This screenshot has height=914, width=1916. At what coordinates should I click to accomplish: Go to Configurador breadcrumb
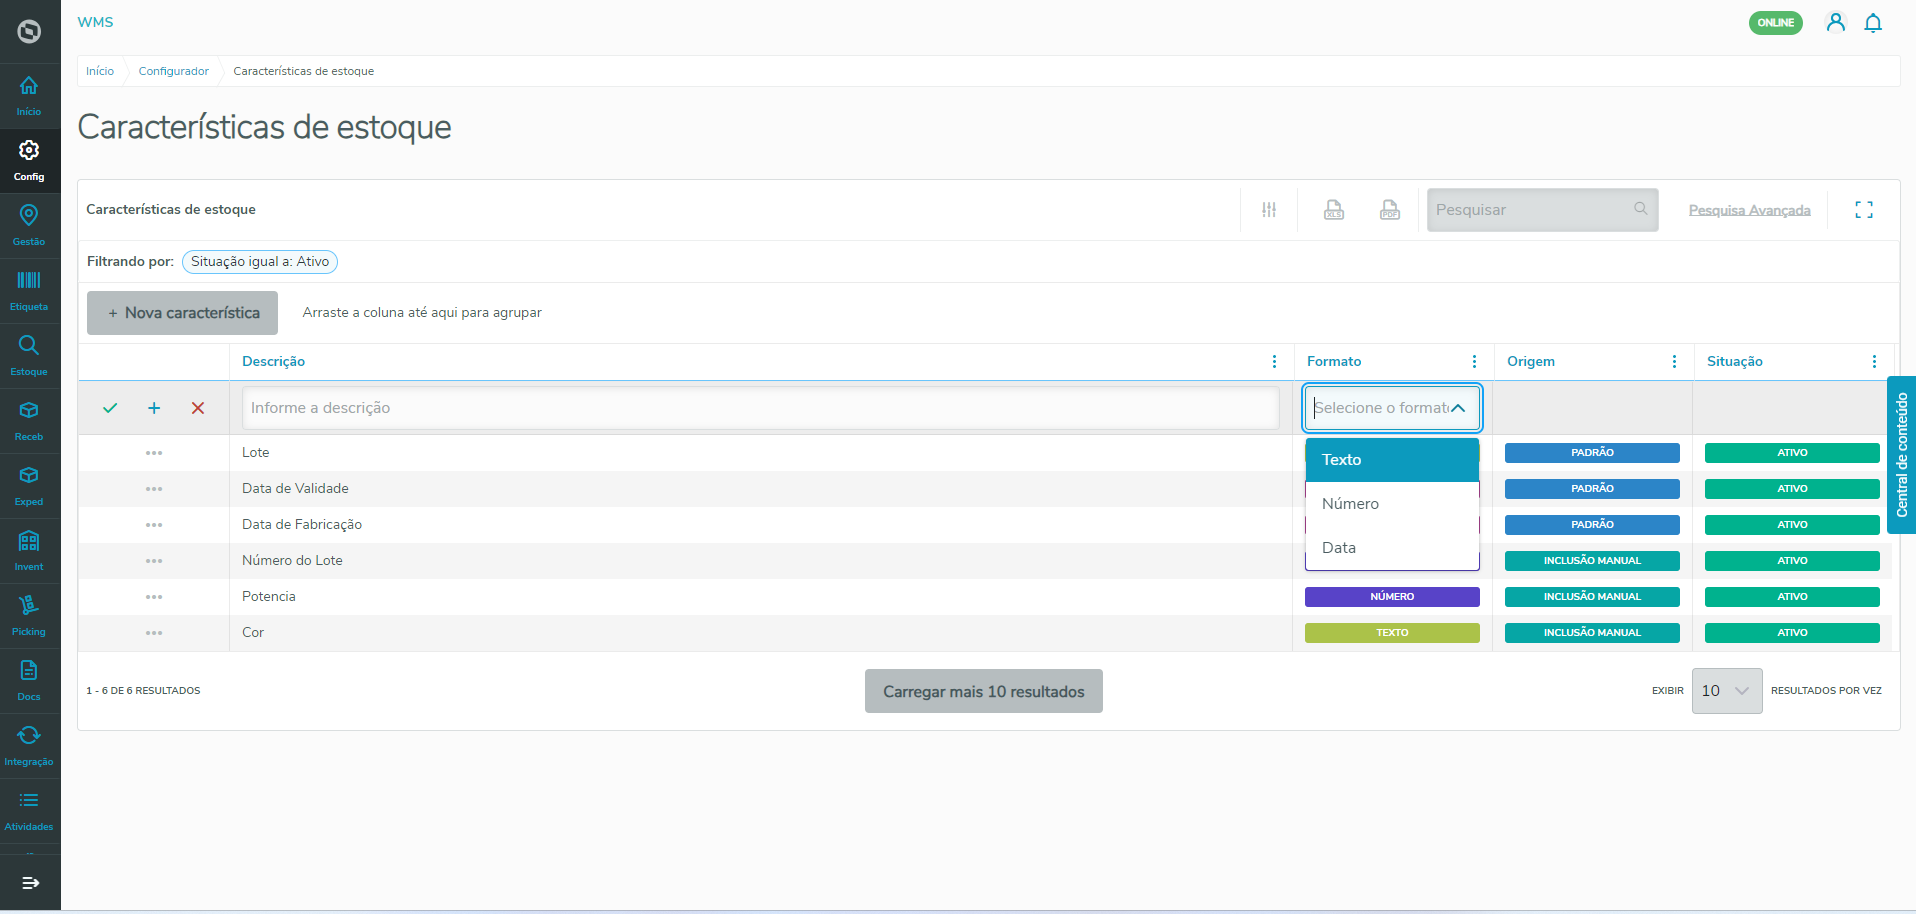(174, 71)
